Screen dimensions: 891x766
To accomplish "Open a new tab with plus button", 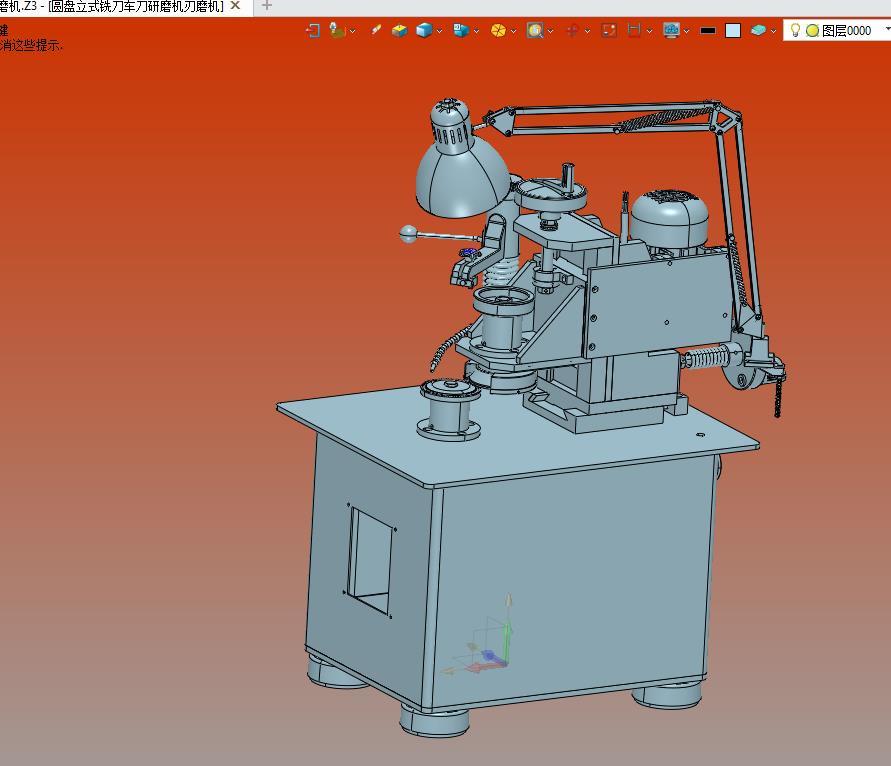I will 267,6.
